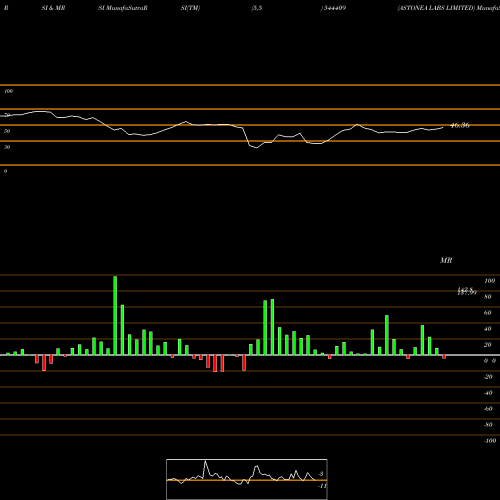Click the "(5,5" parameter text

tap(257, 8)
